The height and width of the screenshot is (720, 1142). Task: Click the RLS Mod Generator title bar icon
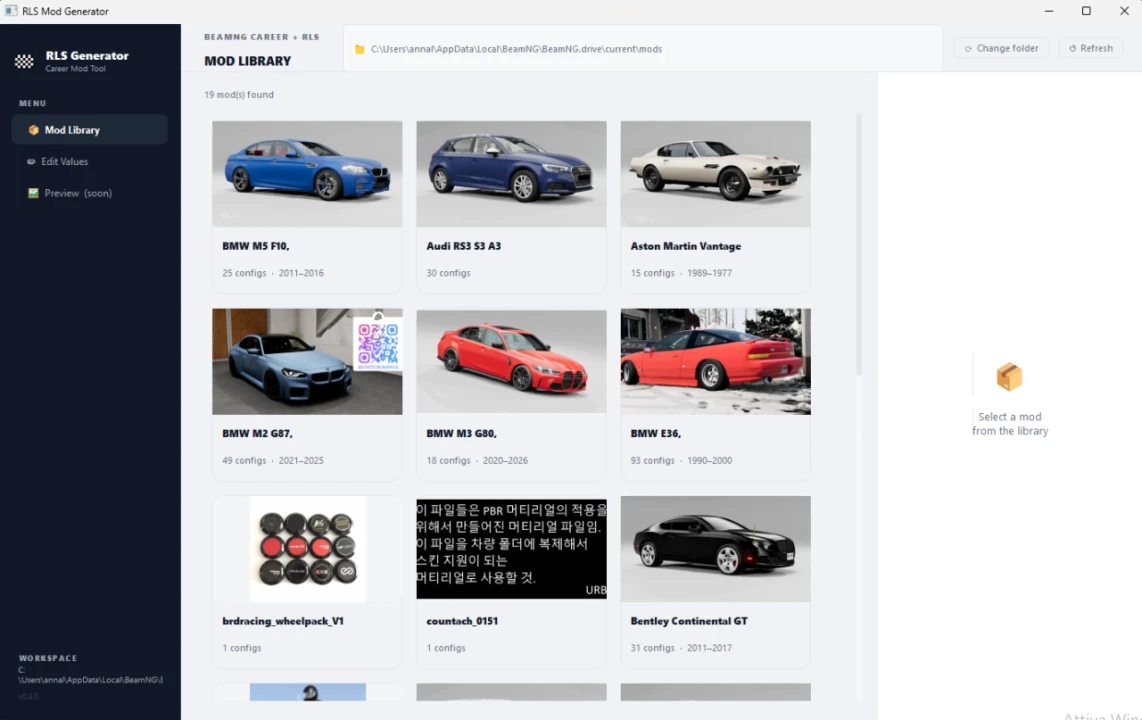click(11, 11)
